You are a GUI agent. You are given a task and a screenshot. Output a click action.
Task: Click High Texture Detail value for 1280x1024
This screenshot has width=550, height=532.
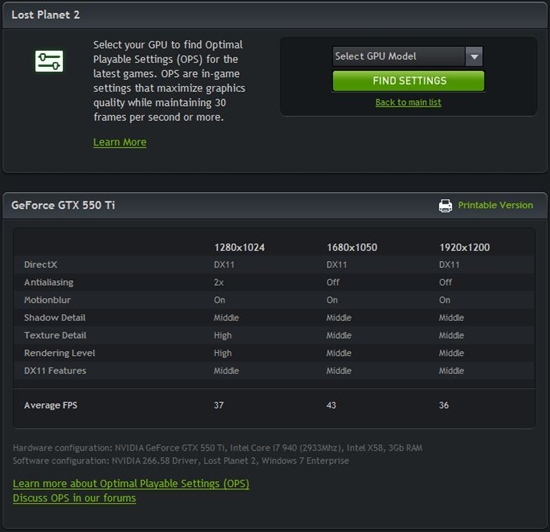(x=223, y=336)
